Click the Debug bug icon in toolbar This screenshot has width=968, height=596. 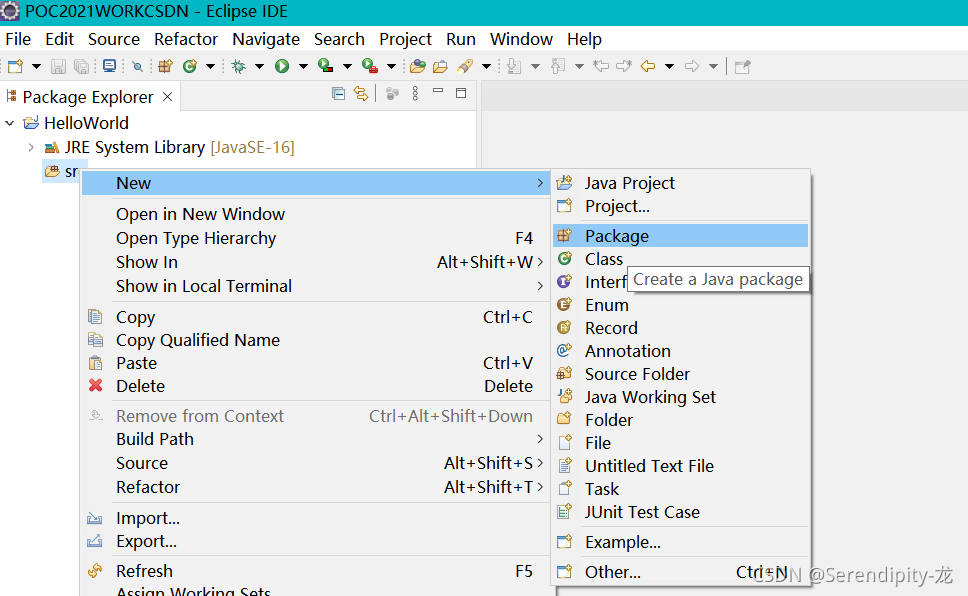point(238,66)
